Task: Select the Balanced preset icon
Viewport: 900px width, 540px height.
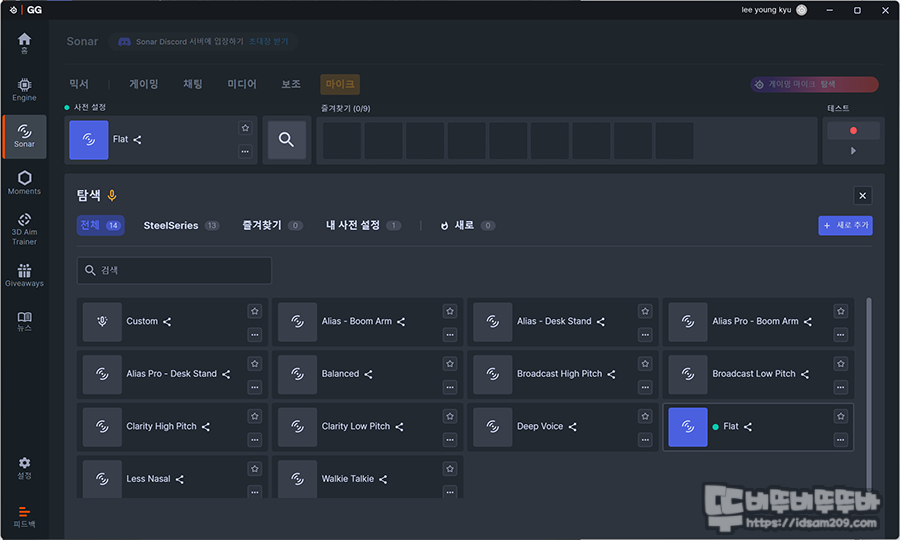Action: [x=297, y=374]
